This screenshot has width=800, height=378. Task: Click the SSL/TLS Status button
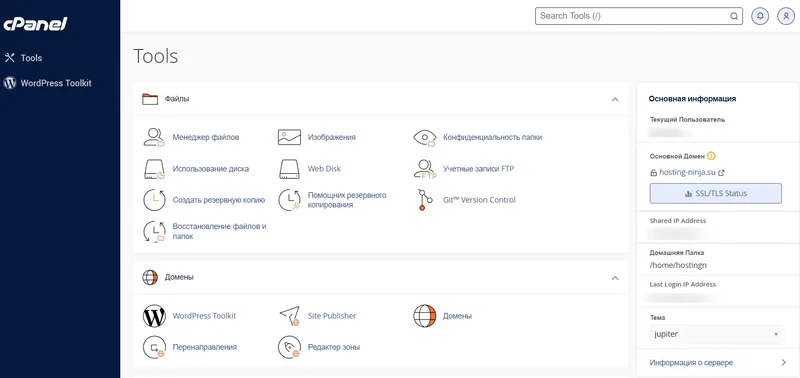point(715,193)
